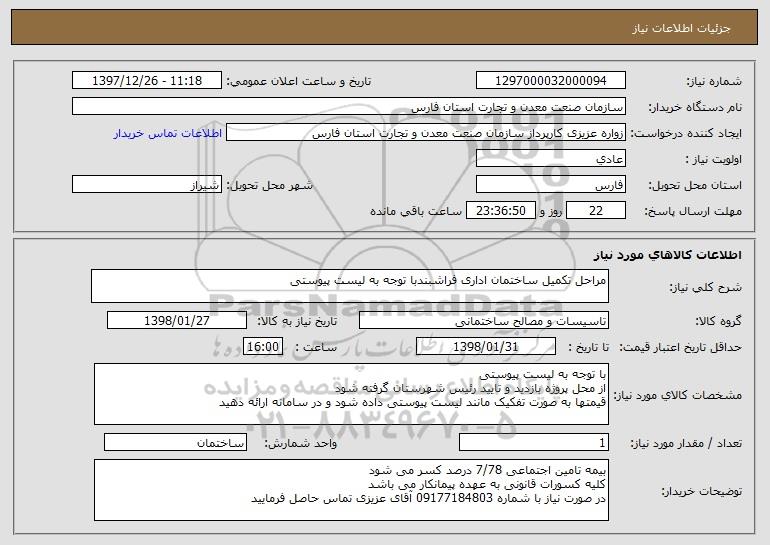Click the general description box مراحل تکمیل ساختمان
The height and width of the screenshot is (545, 770).
(x=350, y=286)
